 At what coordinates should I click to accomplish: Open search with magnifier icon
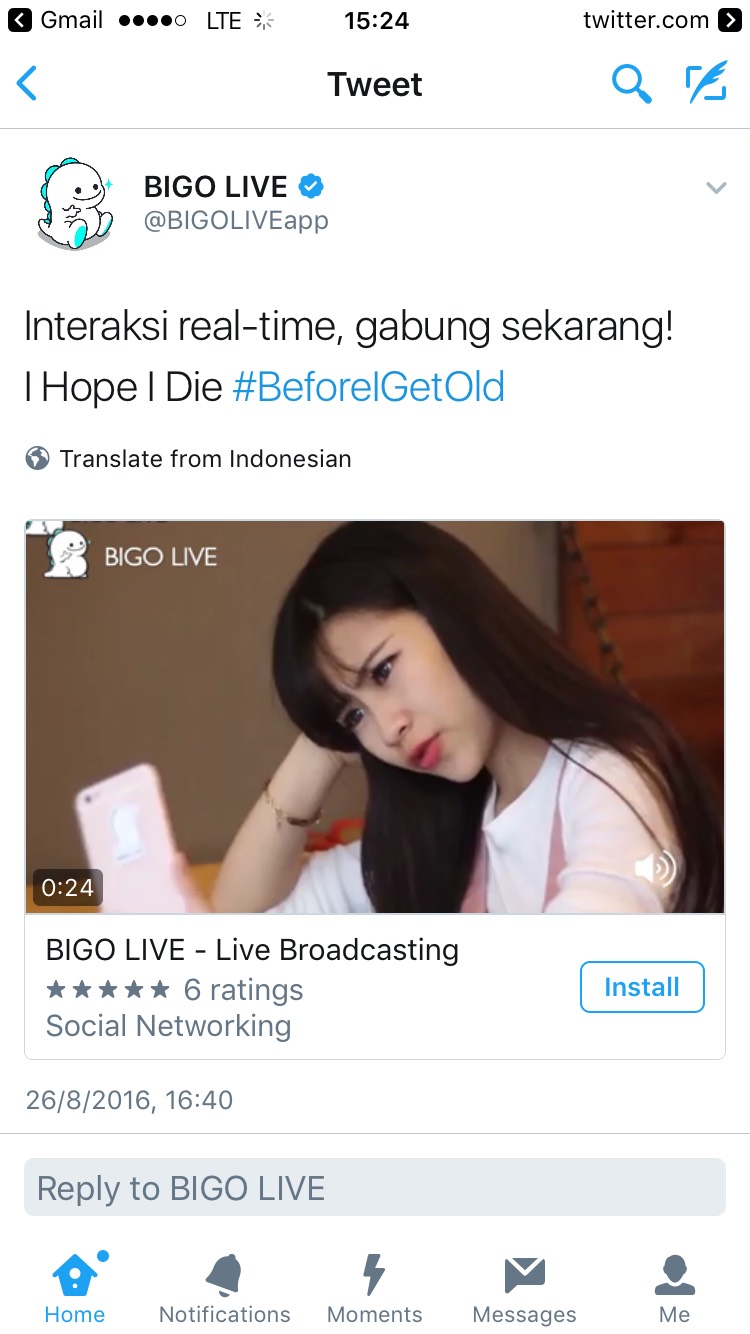pos(631,84)
